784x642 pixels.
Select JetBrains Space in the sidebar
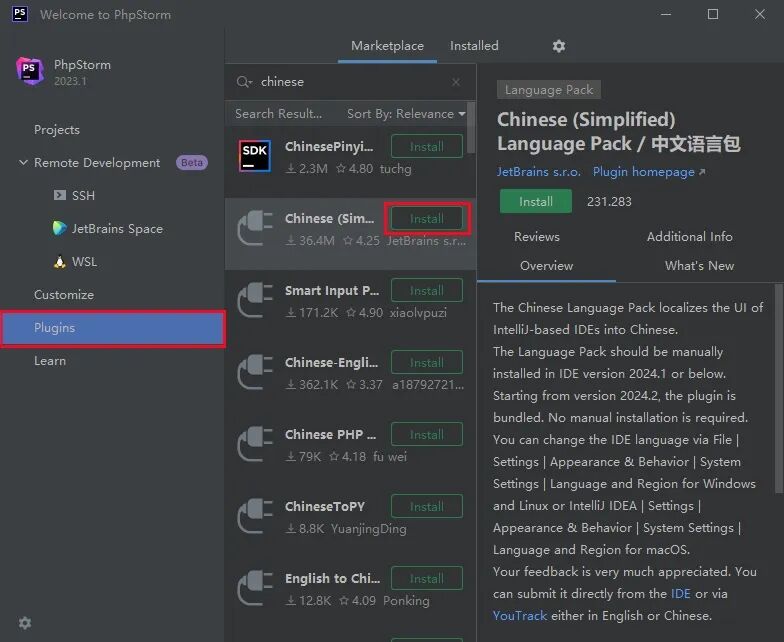click(117, 228)
